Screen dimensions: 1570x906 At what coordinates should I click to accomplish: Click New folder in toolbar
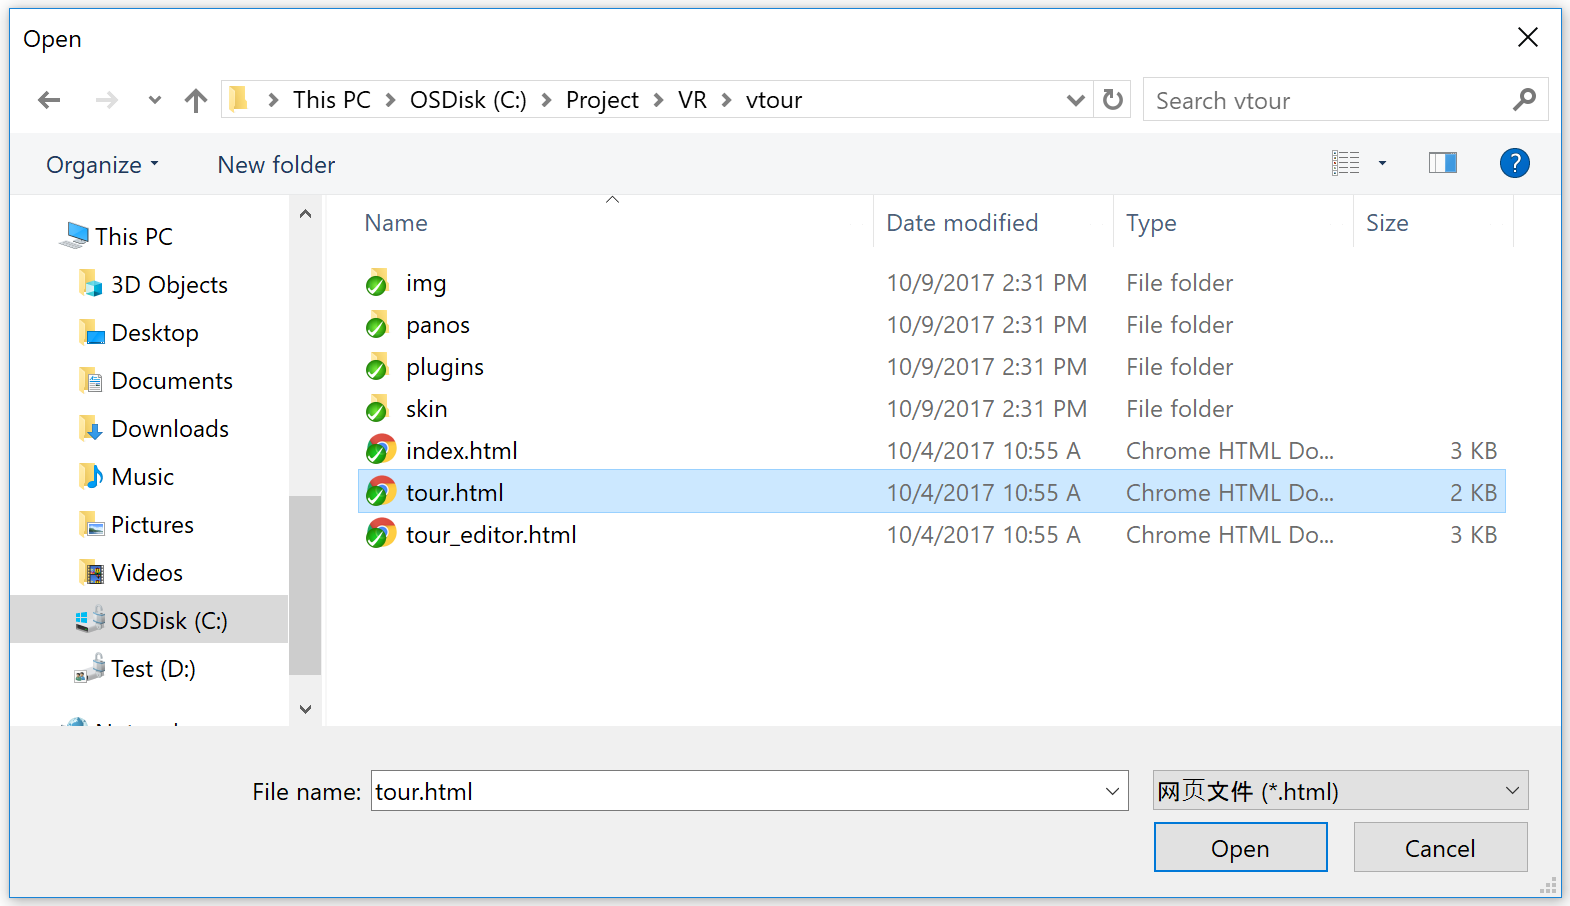[x=276, y=165]
